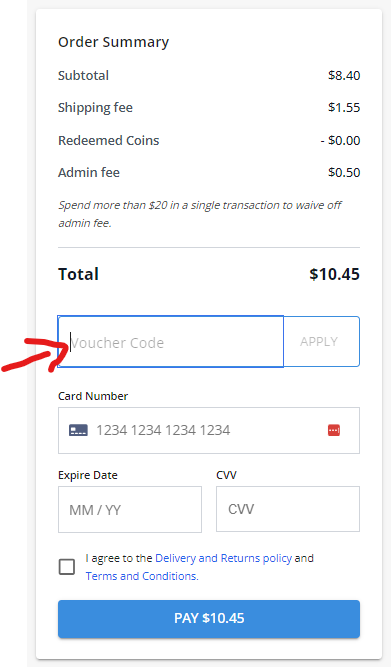Screen dimensions: 391x668
Task: Click the Admin fee amount $0.50
Action: click(x=344, y=172)
